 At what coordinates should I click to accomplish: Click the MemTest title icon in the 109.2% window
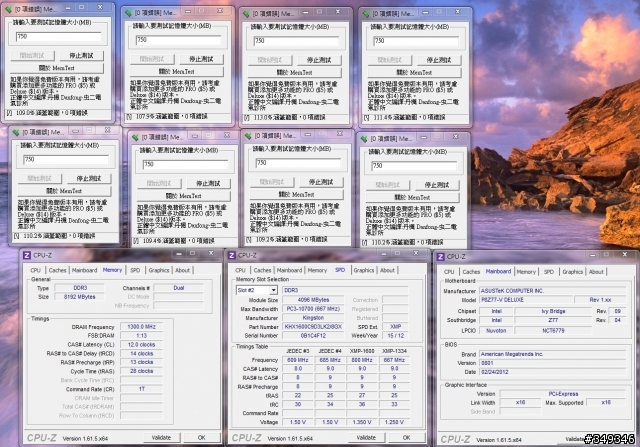(247, 136)
